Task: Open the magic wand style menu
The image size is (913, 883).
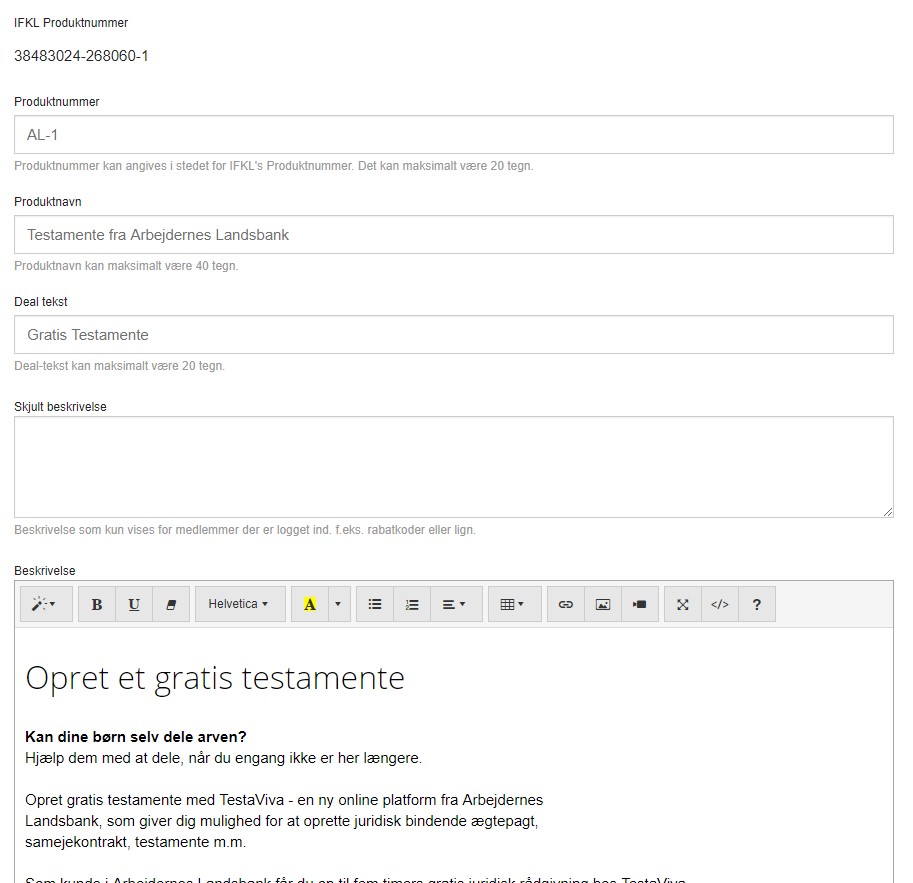Action: click(x=46, y=604)
